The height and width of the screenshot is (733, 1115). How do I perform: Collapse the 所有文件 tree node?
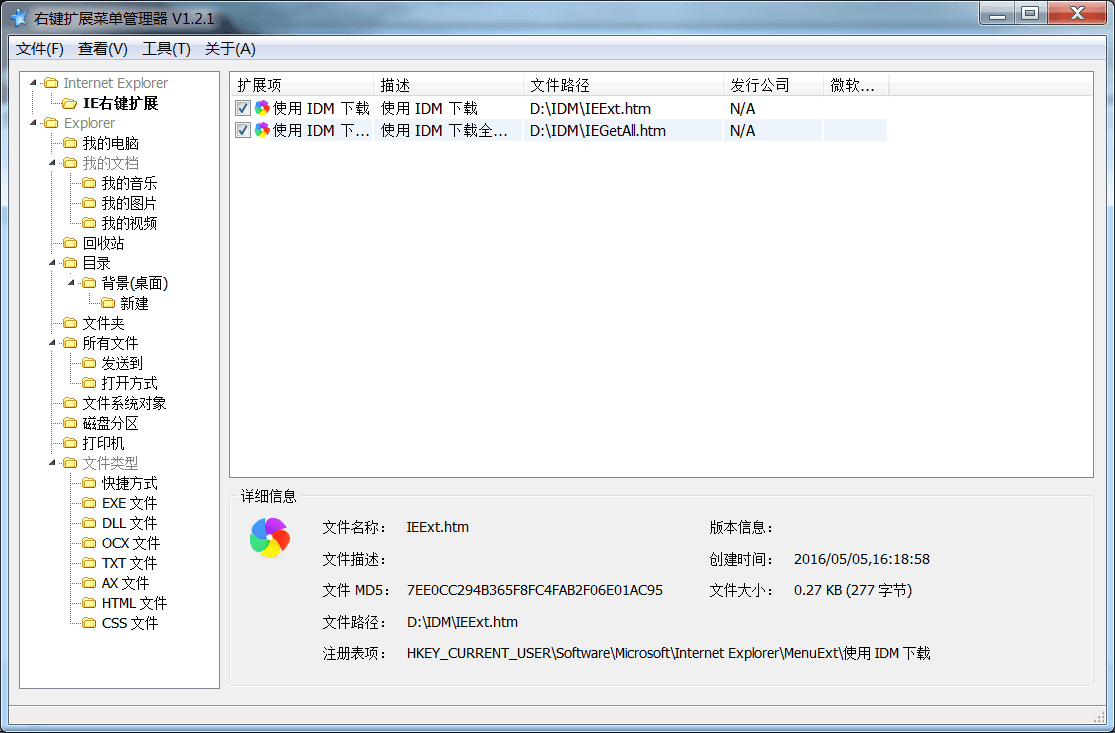click(x=53, y=343)
